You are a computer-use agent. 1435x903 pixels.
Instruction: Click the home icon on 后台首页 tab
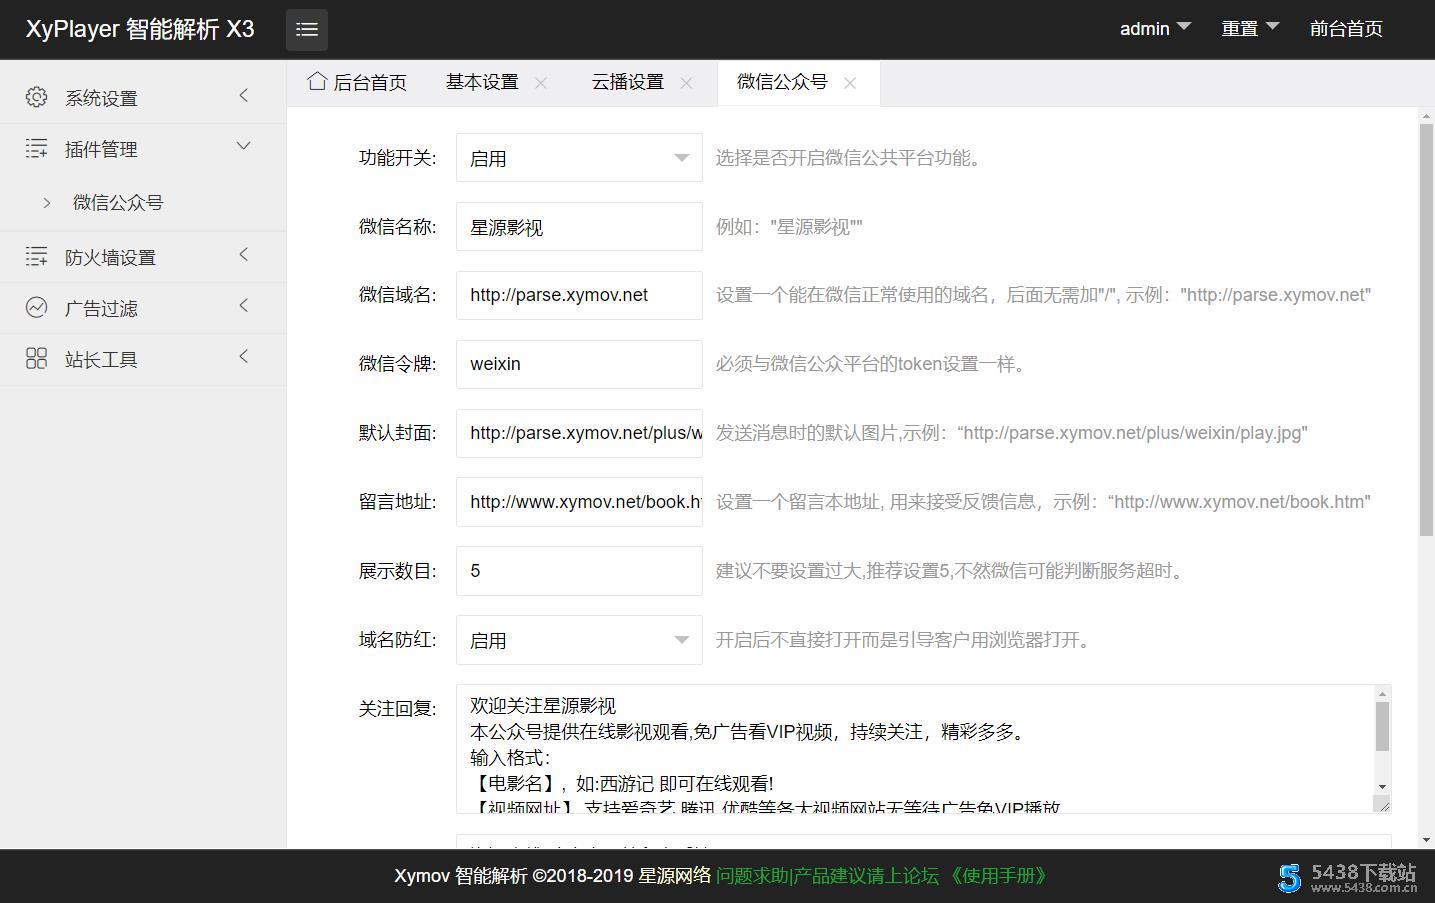317,82
